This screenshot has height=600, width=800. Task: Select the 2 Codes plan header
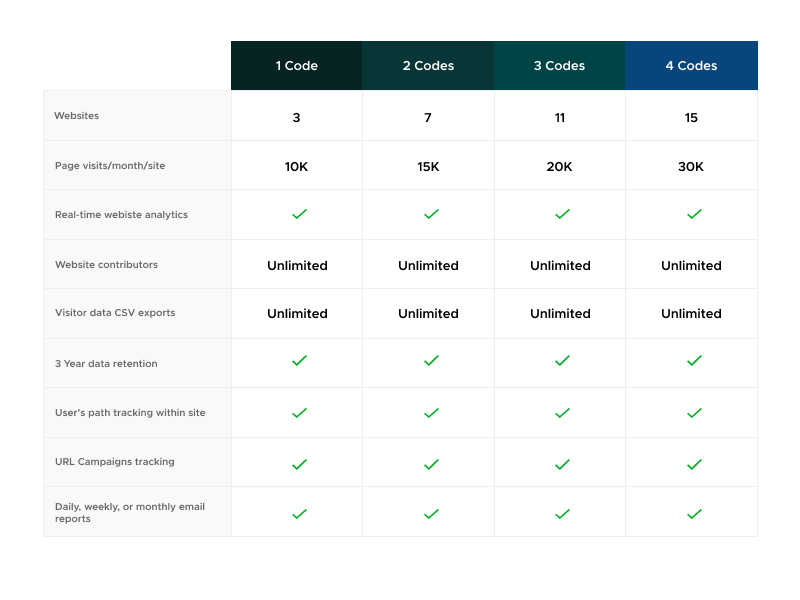click(x=428, y=66)
